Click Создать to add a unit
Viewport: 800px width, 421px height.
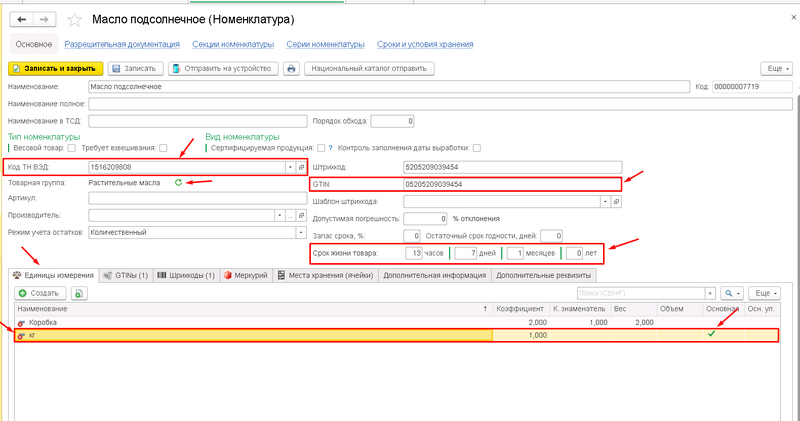pyautogui.click(x=40, y=293)
